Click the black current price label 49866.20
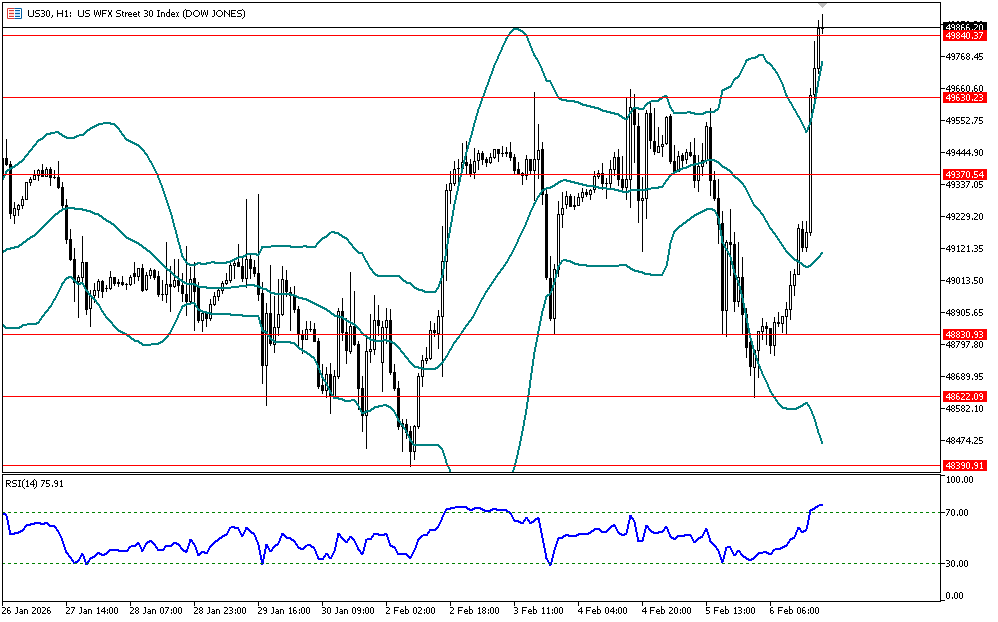The width and height of the screenshot is (998, 622). [x=964, y=26]
